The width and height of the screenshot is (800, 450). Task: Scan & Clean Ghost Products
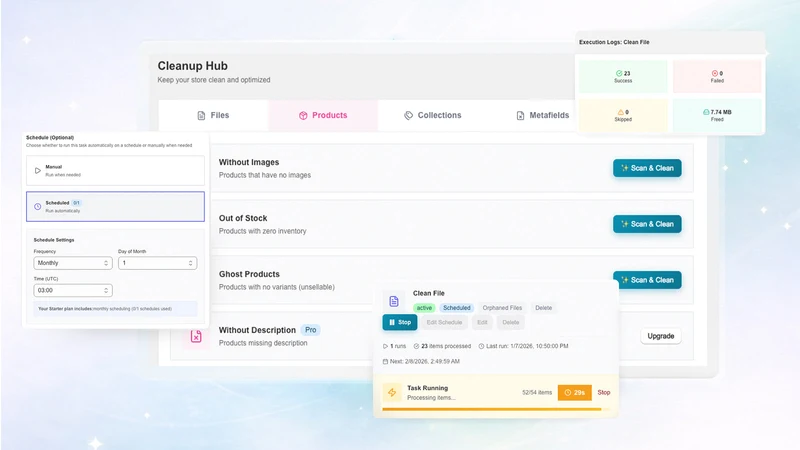tap(647, 280)
